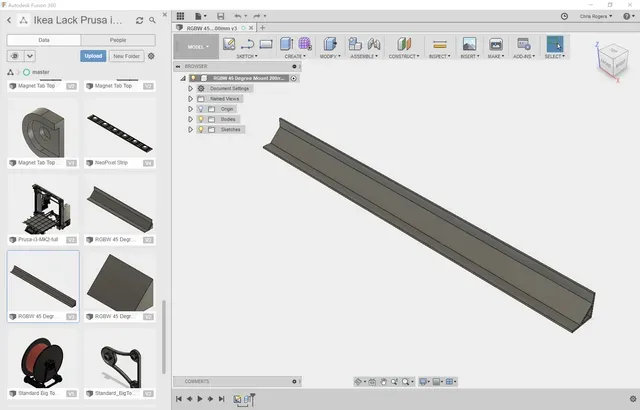Toggle root component visibility lightbulb
The height and width of the screenshot is (410, 640).
193,78
